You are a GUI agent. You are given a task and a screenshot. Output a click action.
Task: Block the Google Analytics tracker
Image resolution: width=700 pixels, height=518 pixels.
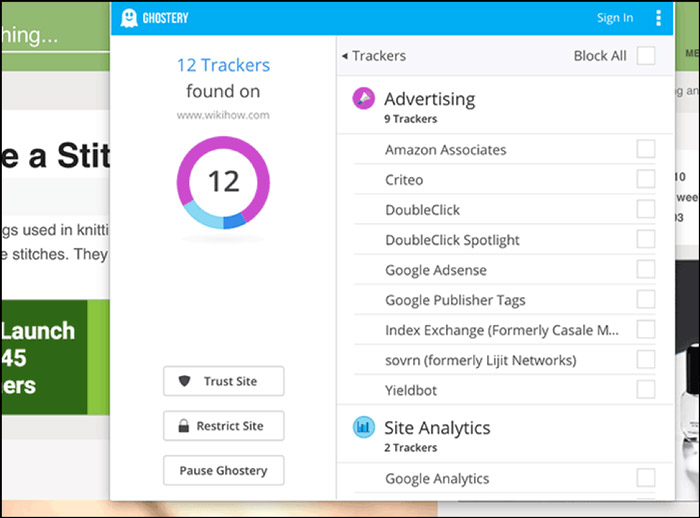coord(646,477)
